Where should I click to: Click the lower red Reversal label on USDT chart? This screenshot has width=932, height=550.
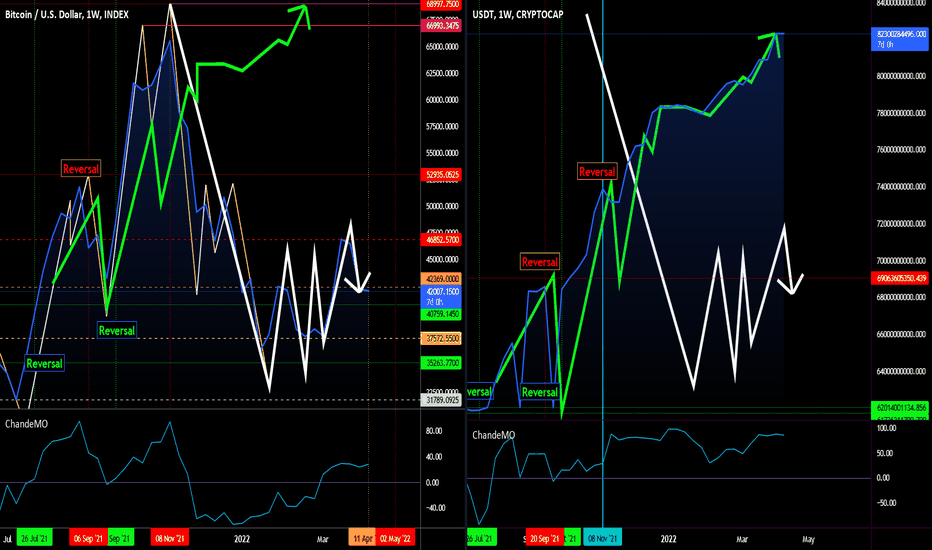(x=540, y=262)
